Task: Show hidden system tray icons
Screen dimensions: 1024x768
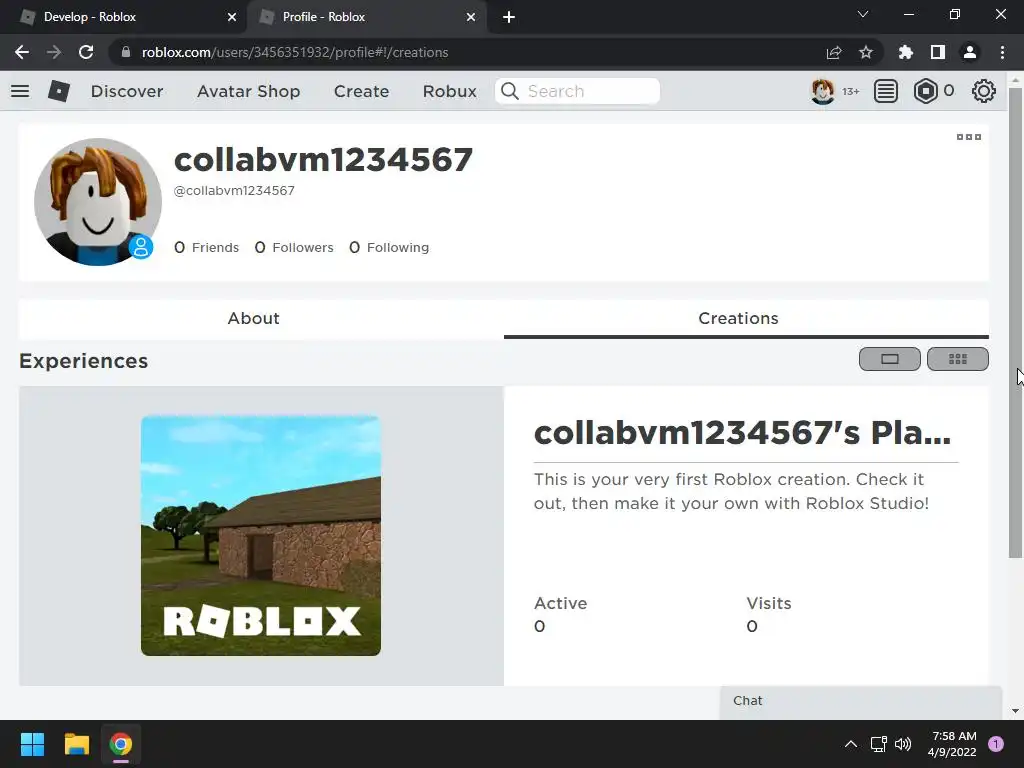Action: pos(850,744)
